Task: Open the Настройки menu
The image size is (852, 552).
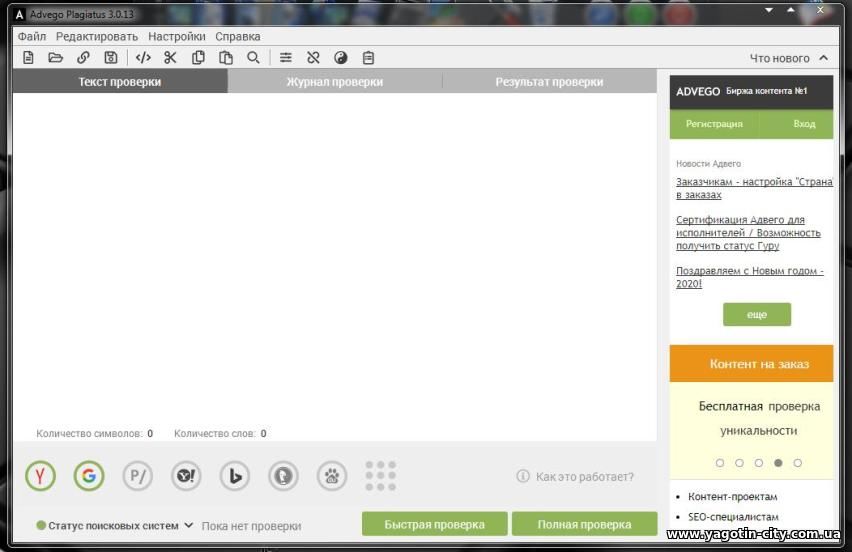Action: pos(177,36)
